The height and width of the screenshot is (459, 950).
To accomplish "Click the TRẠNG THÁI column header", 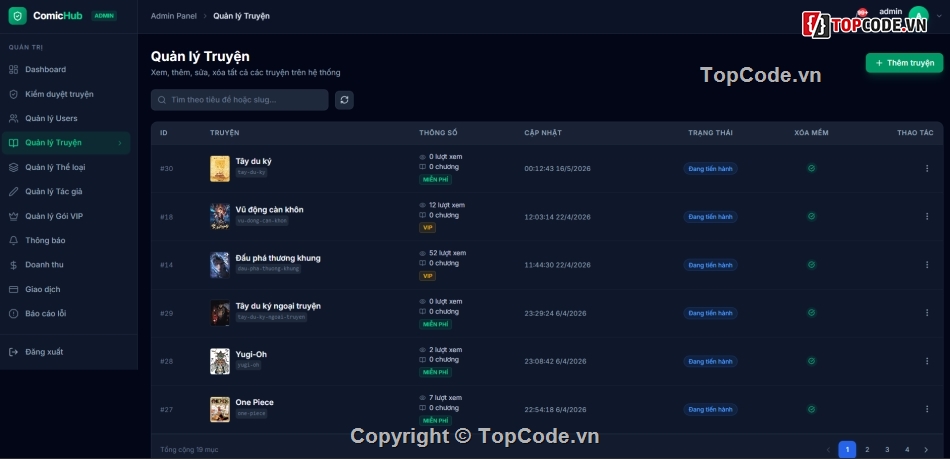I will (x=710, y=133).
